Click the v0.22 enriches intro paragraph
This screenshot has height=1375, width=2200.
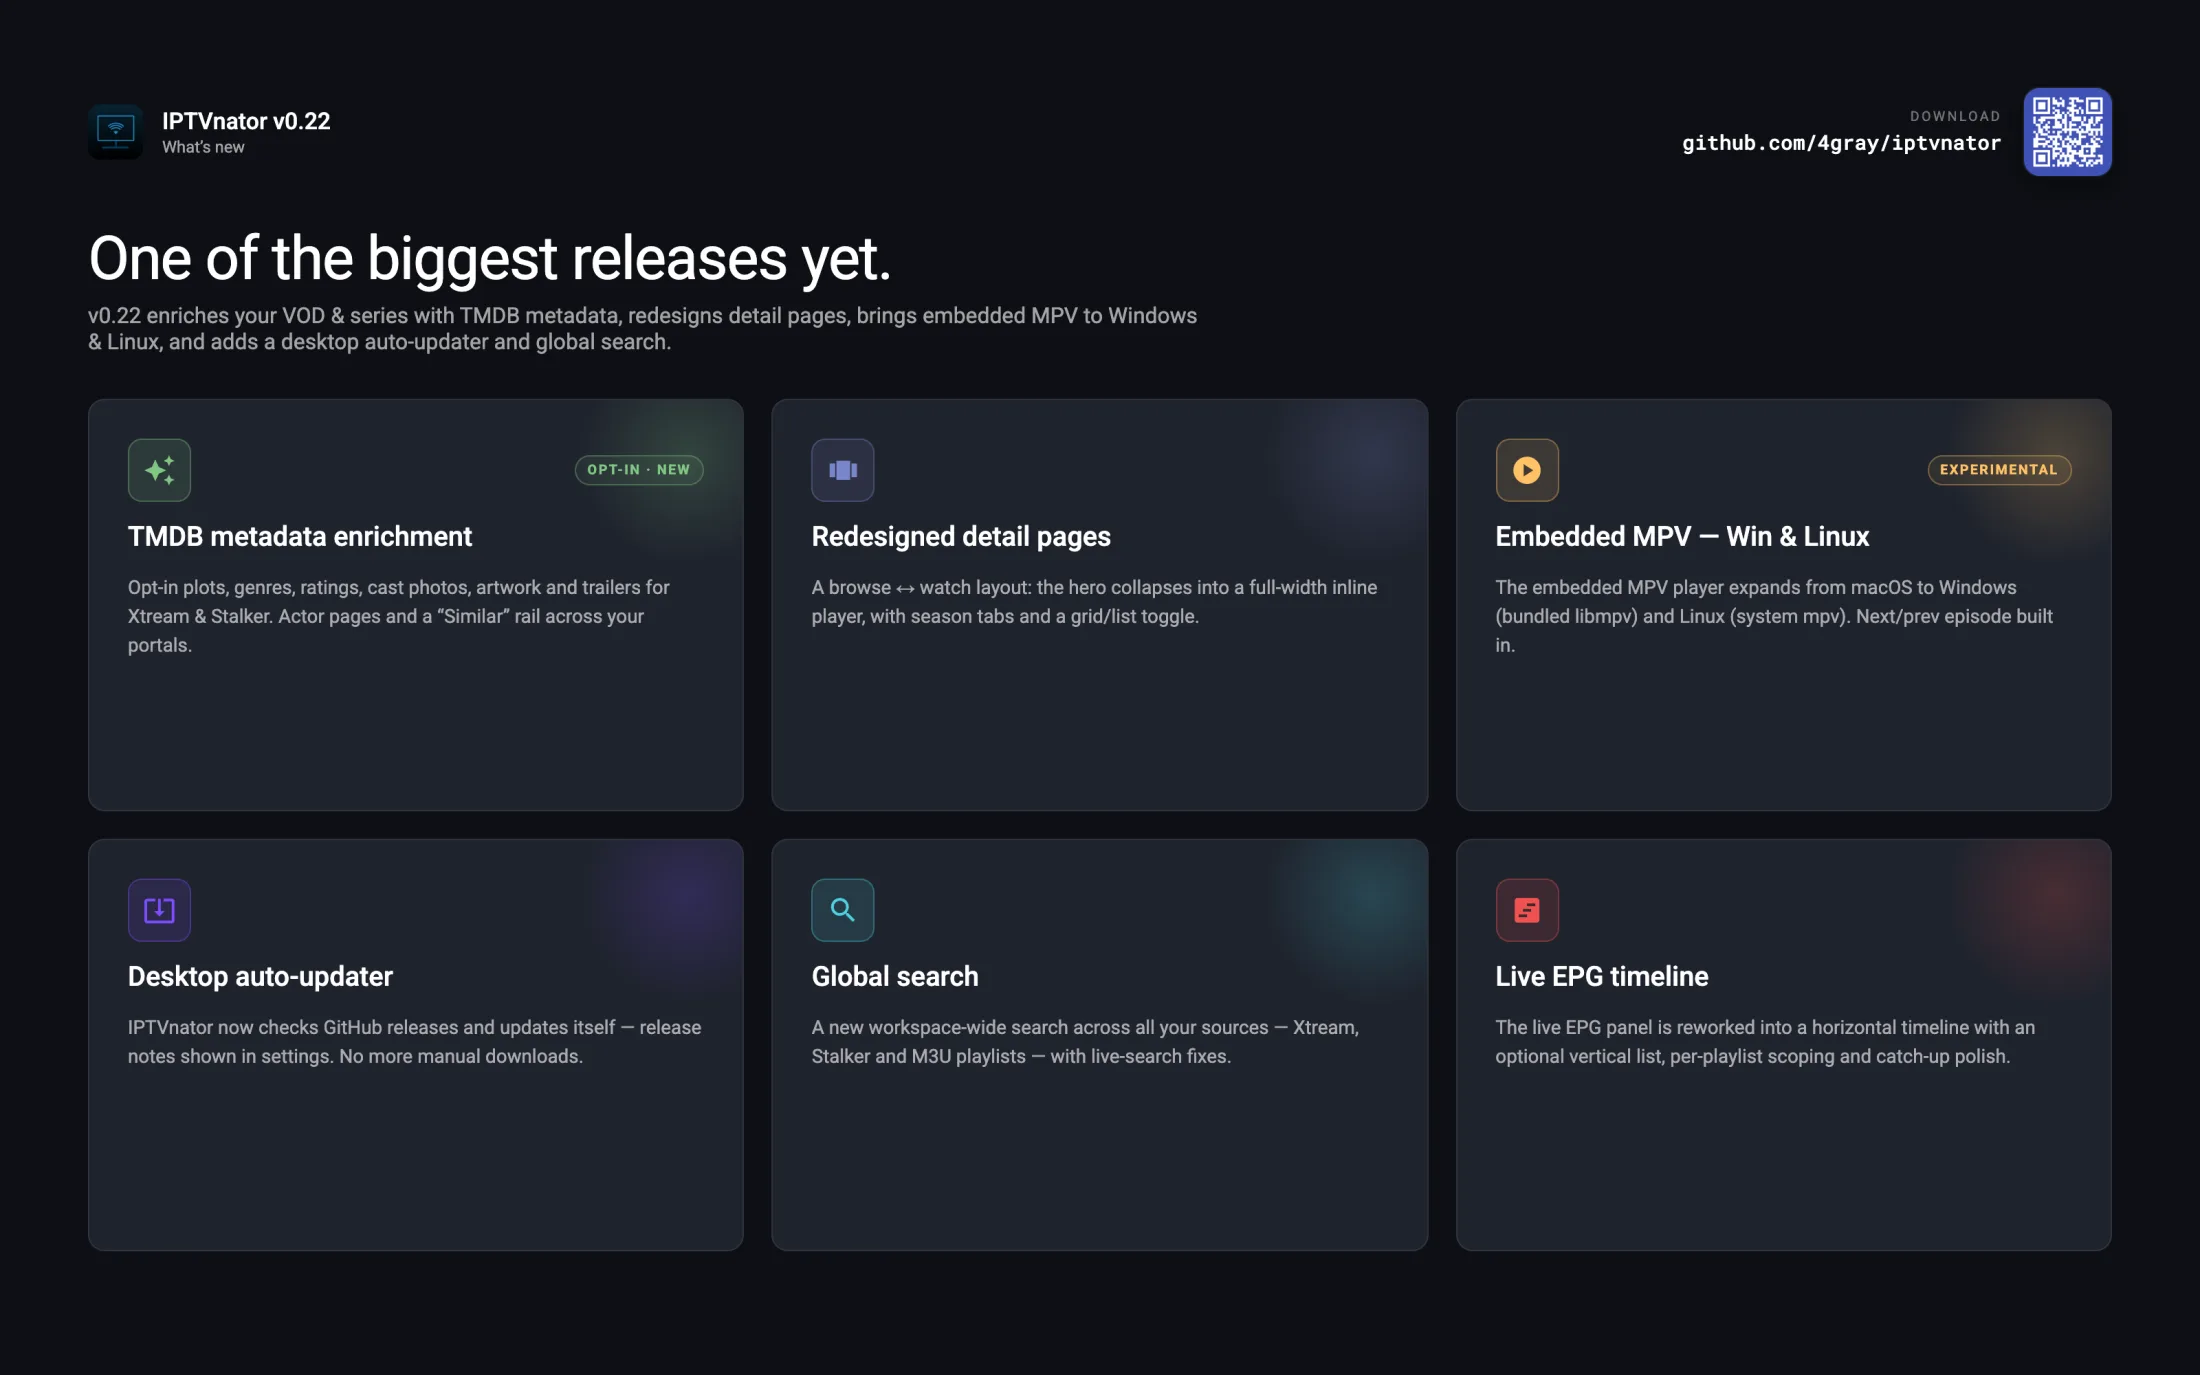642,329
